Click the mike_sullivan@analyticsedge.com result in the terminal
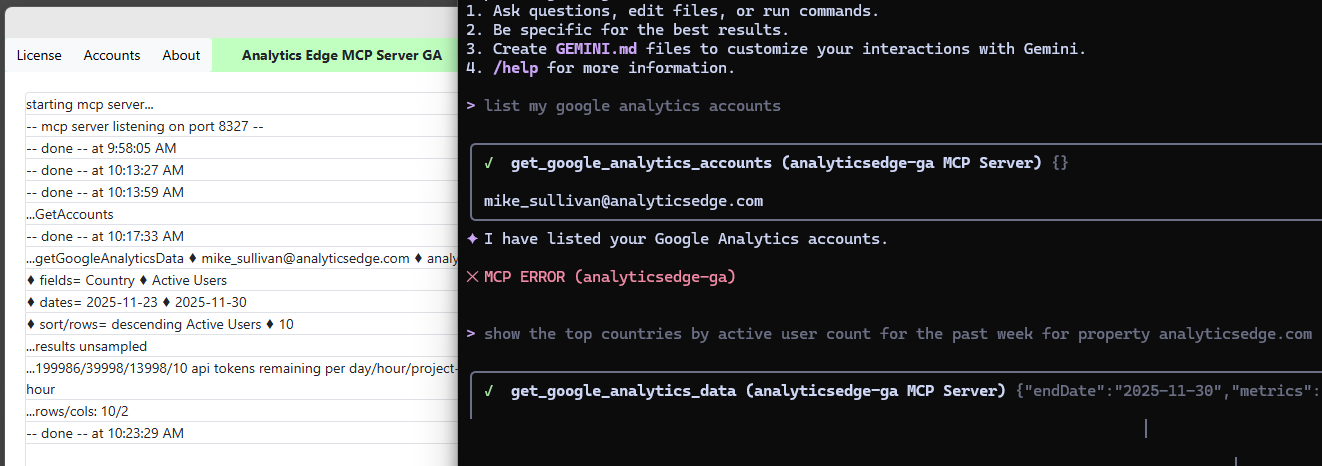 [623, 201]
